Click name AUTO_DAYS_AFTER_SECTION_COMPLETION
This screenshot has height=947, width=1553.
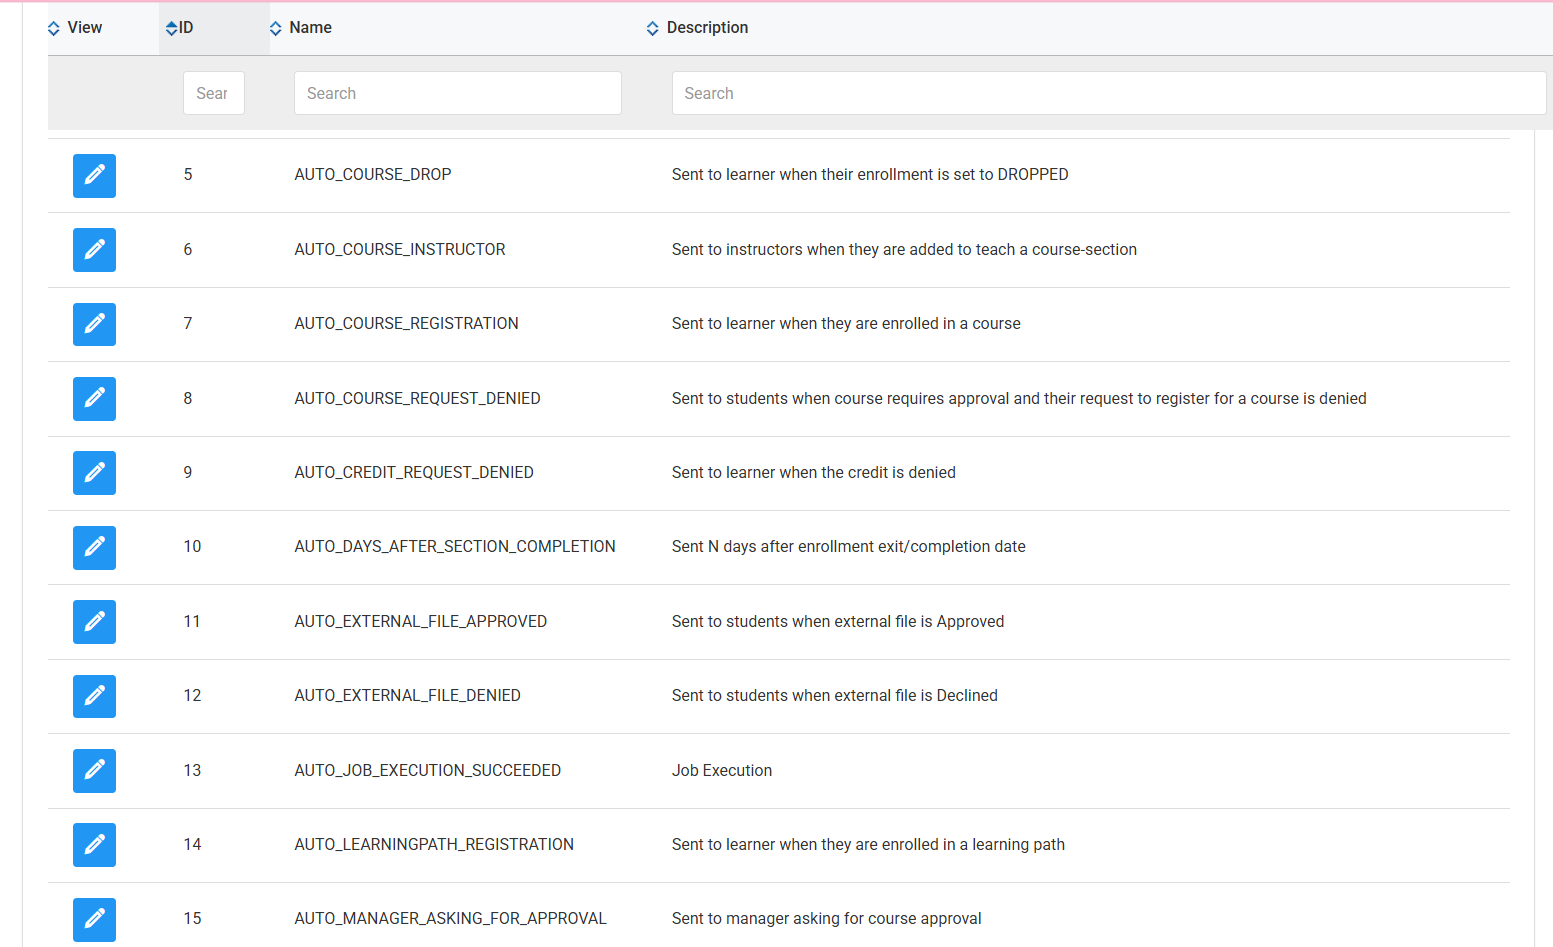[x=455, y=547]
